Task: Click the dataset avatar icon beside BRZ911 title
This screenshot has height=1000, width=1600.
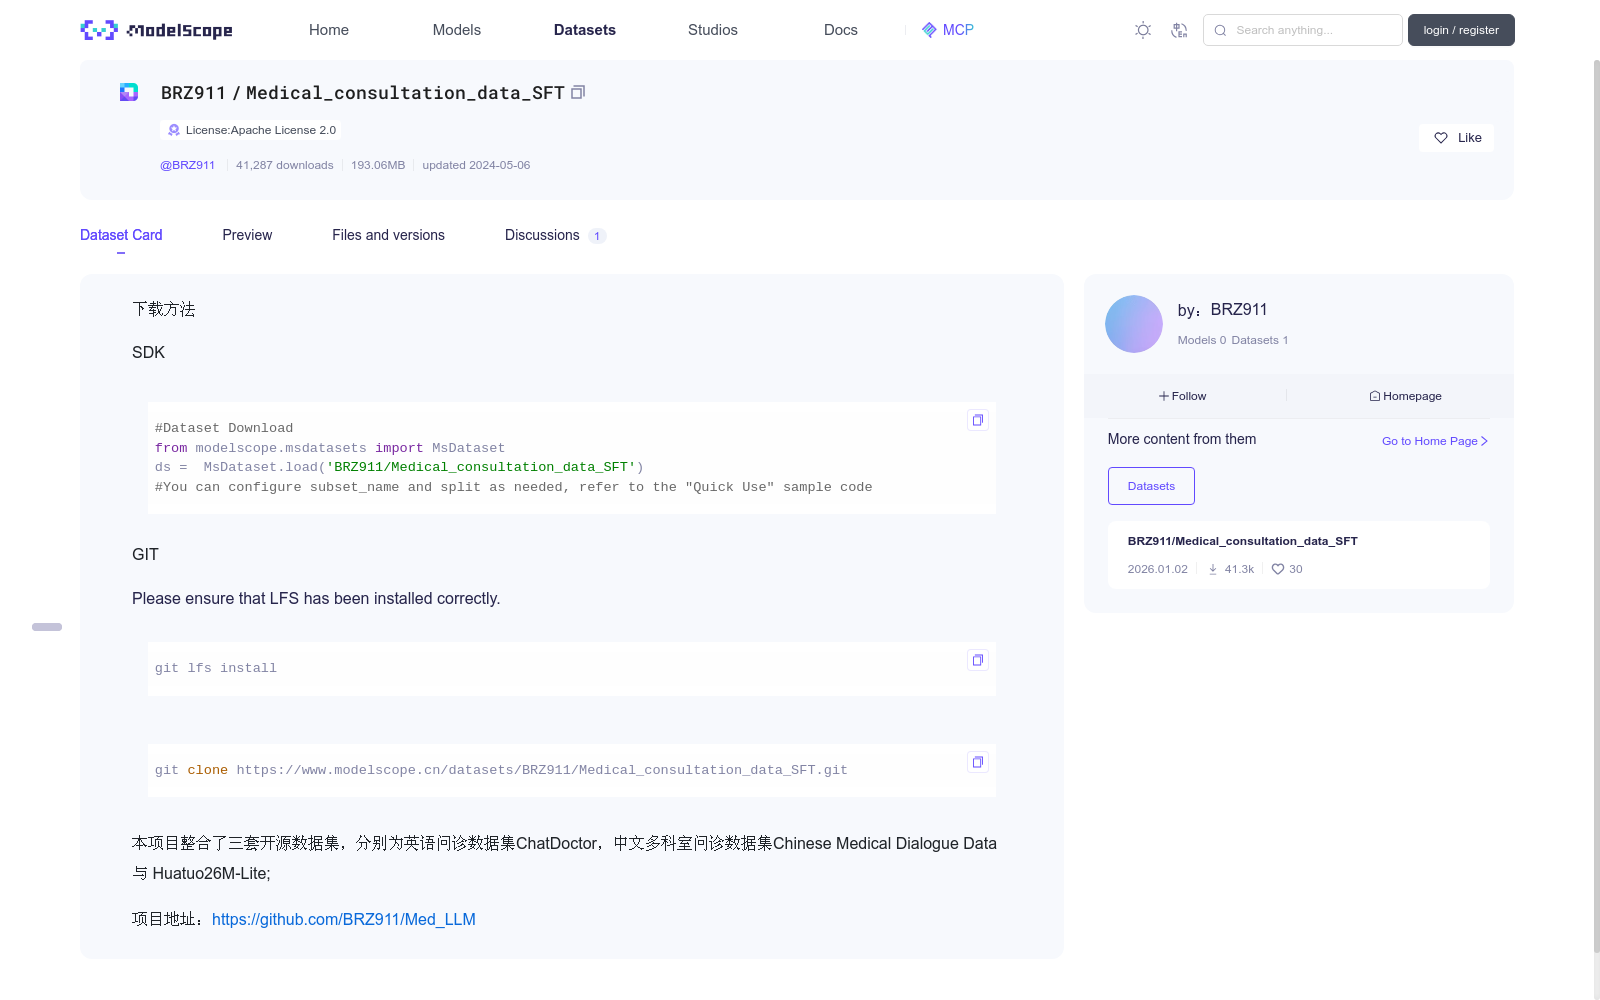Action: coord(129,92)
